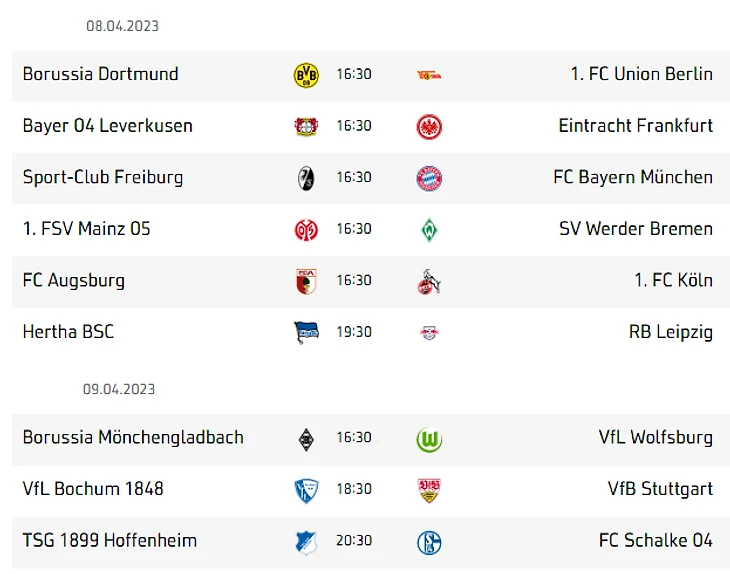Click the 18:30 Bochum versus Stuttgart kickoff time
Viewport: 730px width, 574px height.
click(x=354, y=489)
